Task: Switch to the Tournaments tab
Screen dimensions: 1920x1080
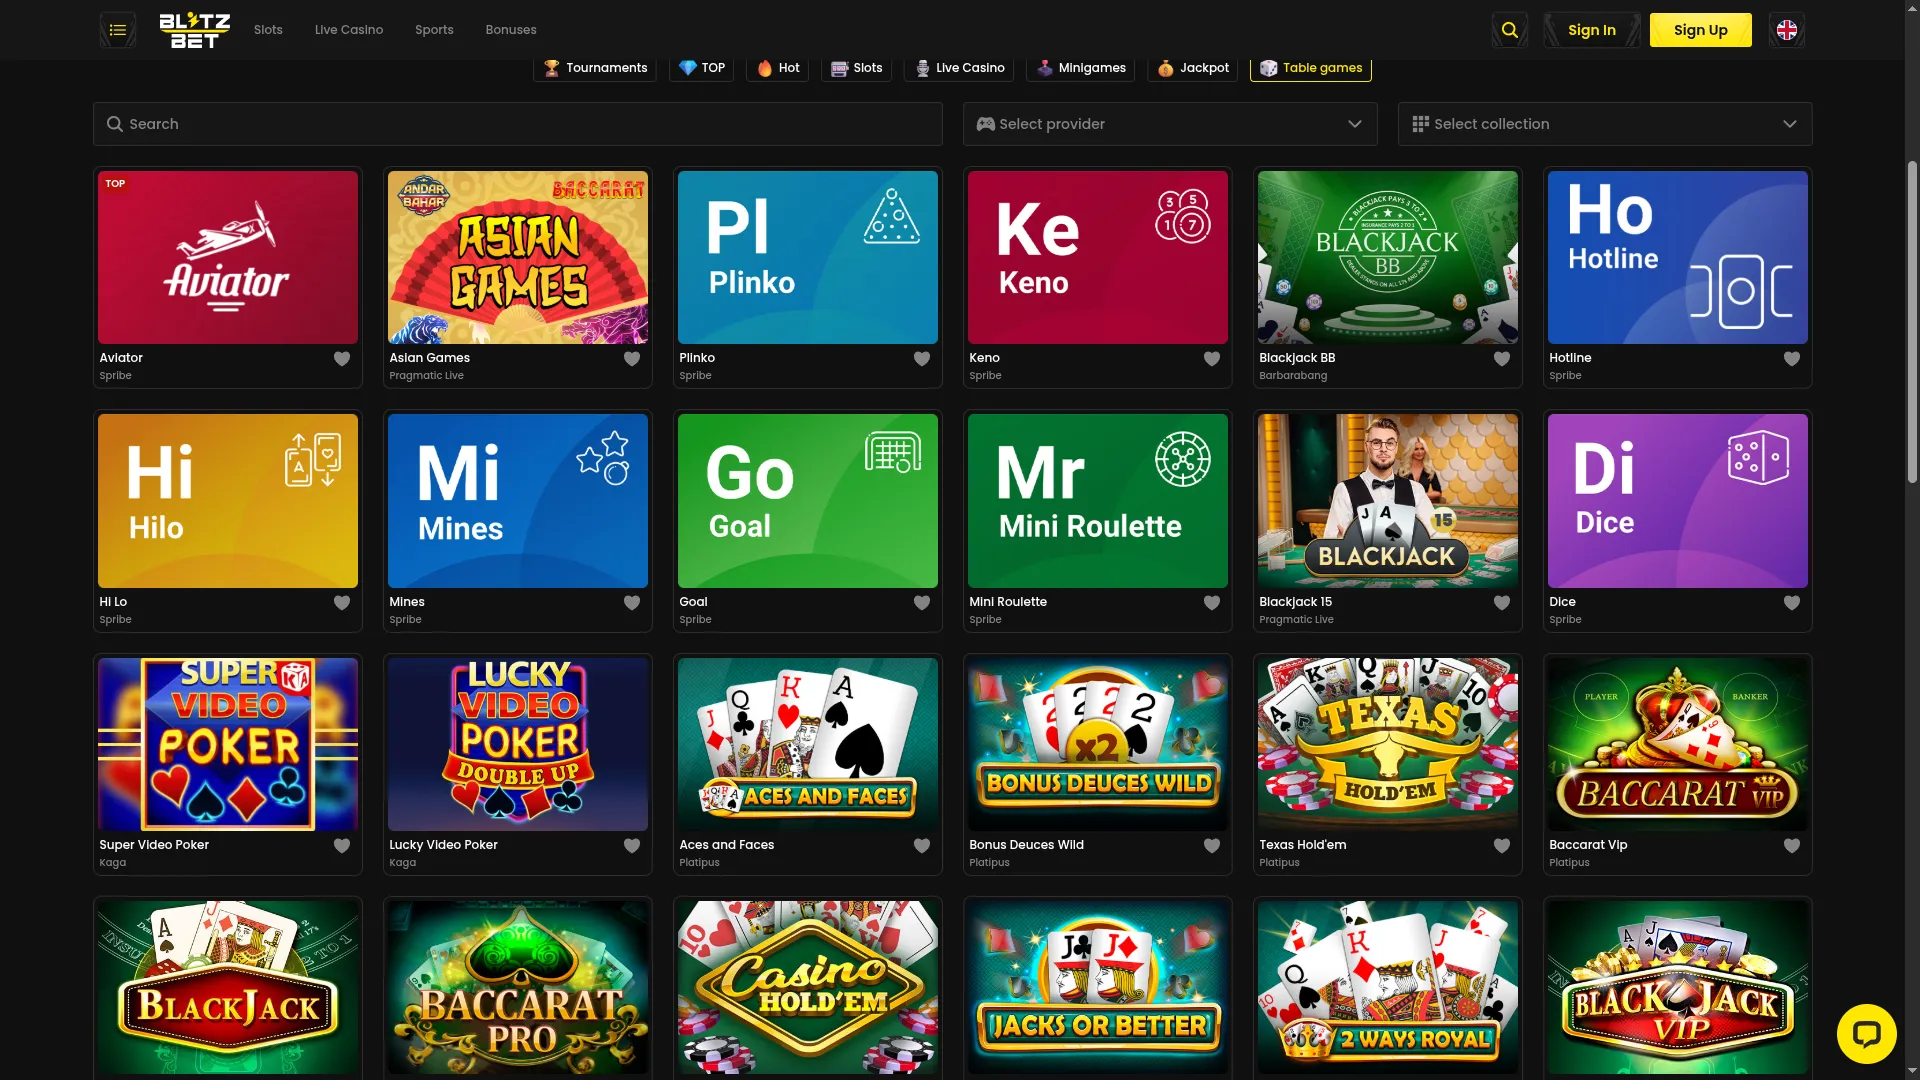Action: tap(595, 68)
